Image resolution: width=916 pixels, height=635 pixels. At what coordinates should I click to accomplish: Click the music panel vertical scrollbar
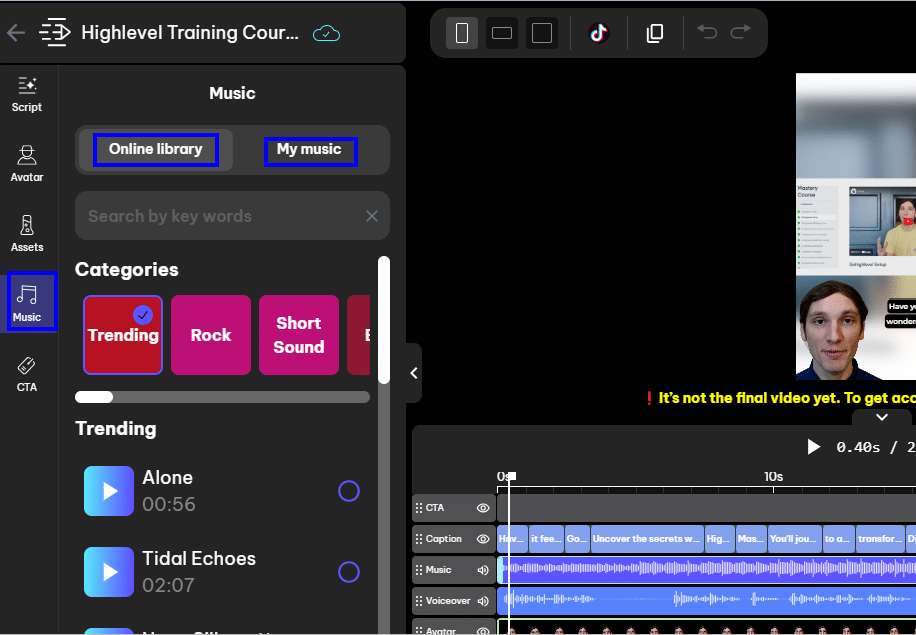coord(384,320)
